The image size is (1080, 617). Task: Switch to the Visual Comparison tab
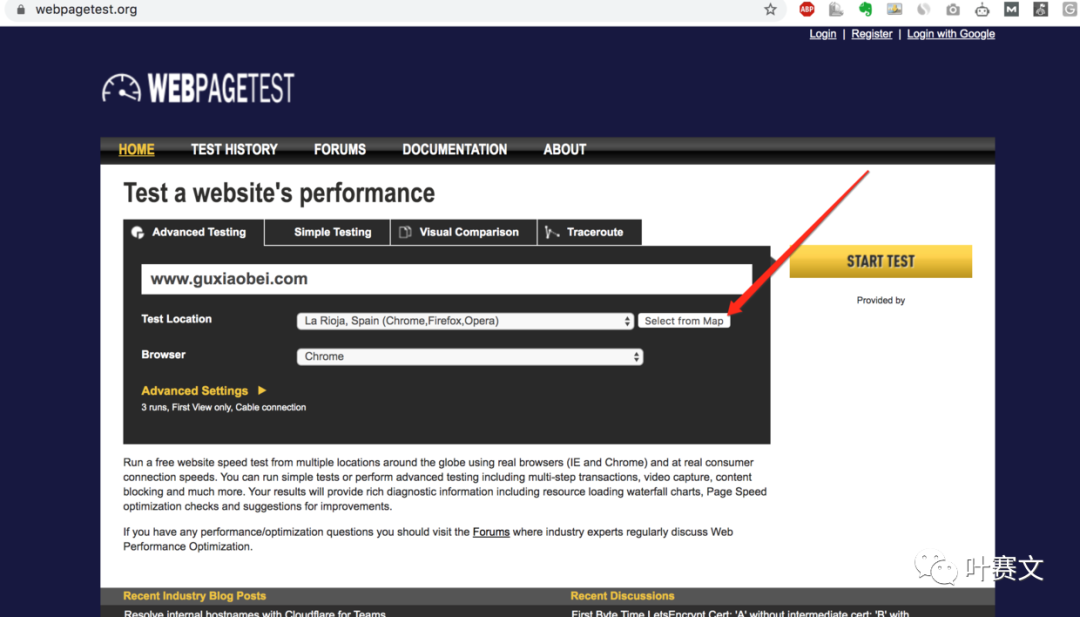pyautogui.click(x=468, y=232)
